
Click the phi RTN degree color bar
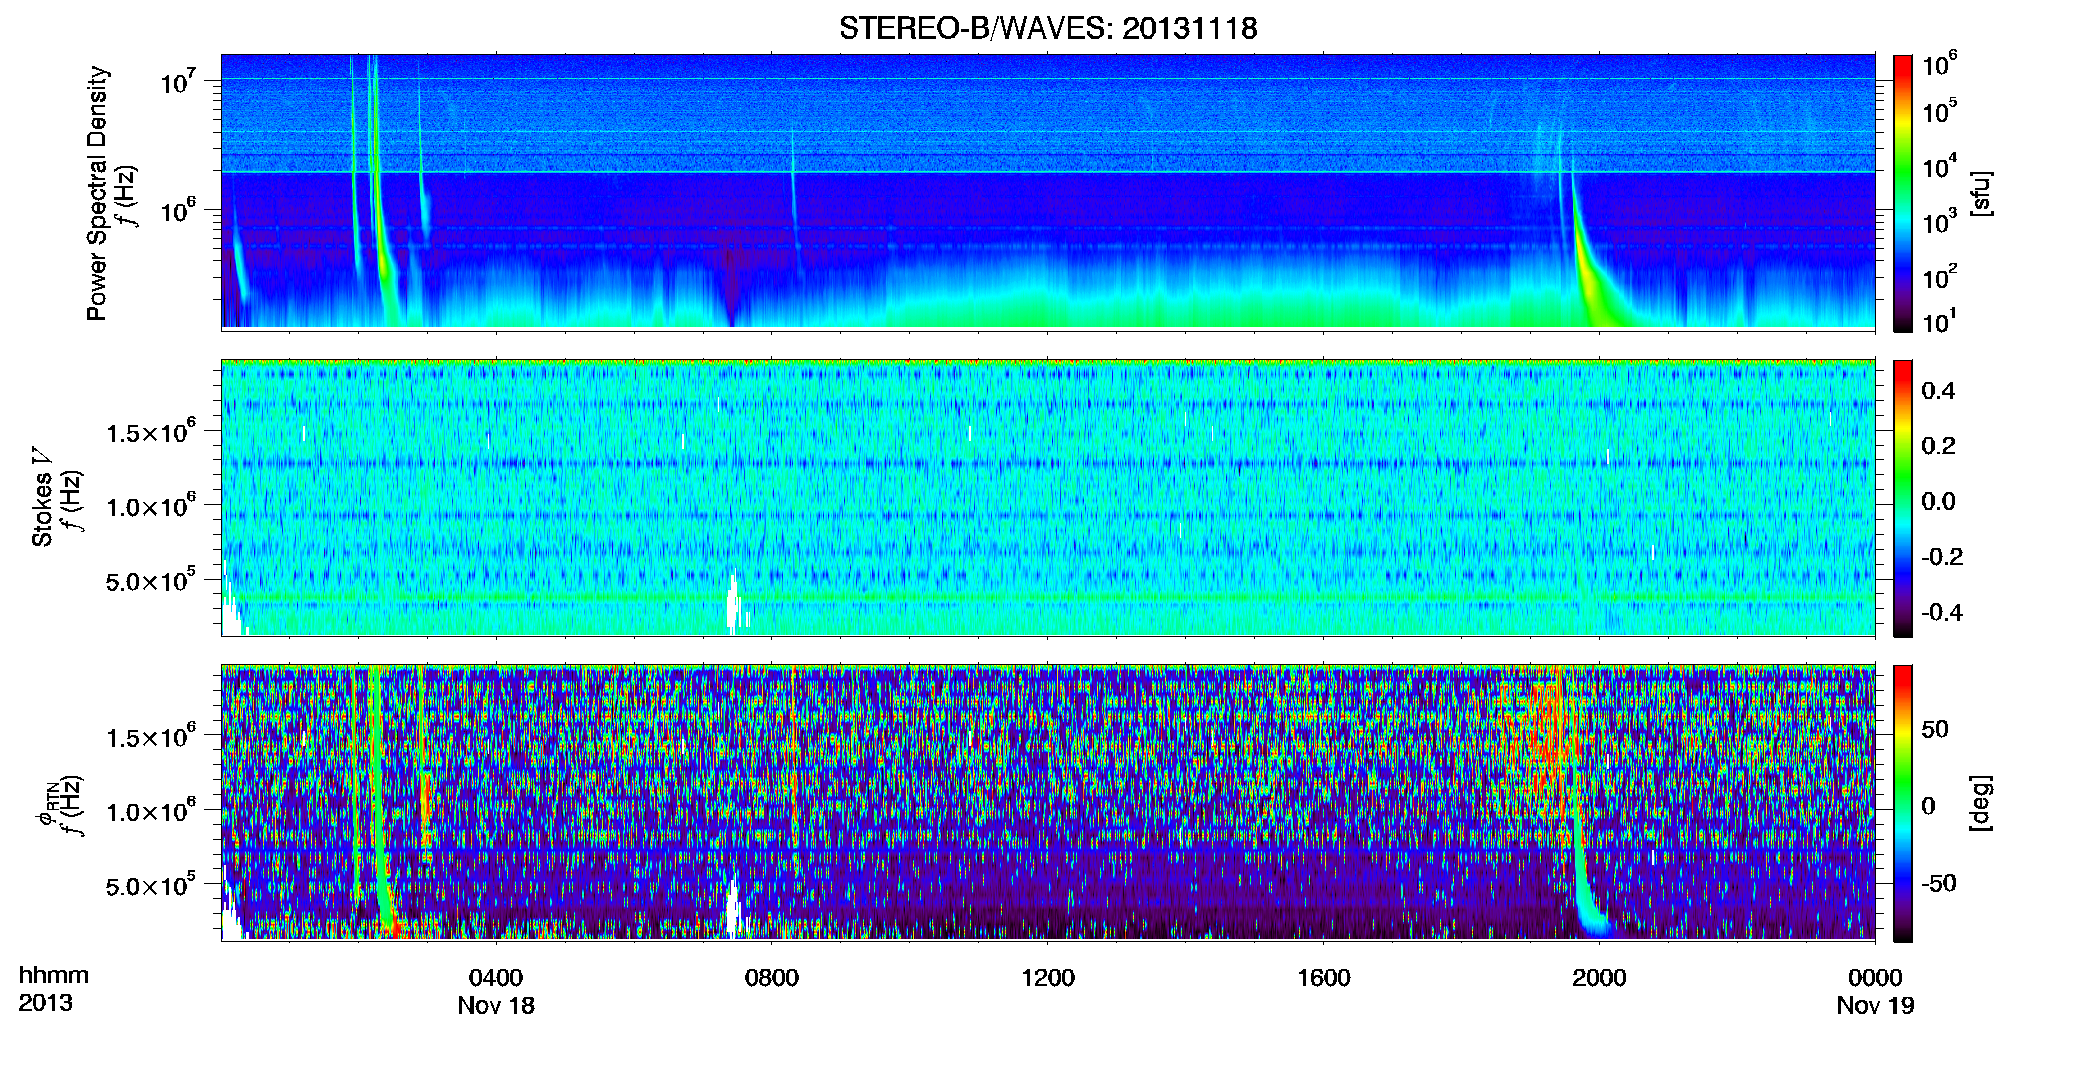point(1903,803)
